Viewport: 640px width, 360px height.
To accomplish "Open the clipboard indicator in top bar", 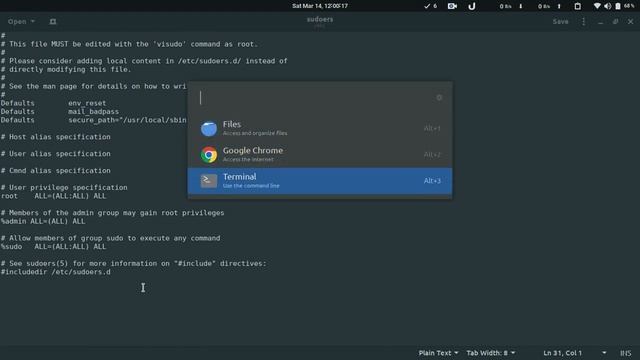I will coord(577,6).
